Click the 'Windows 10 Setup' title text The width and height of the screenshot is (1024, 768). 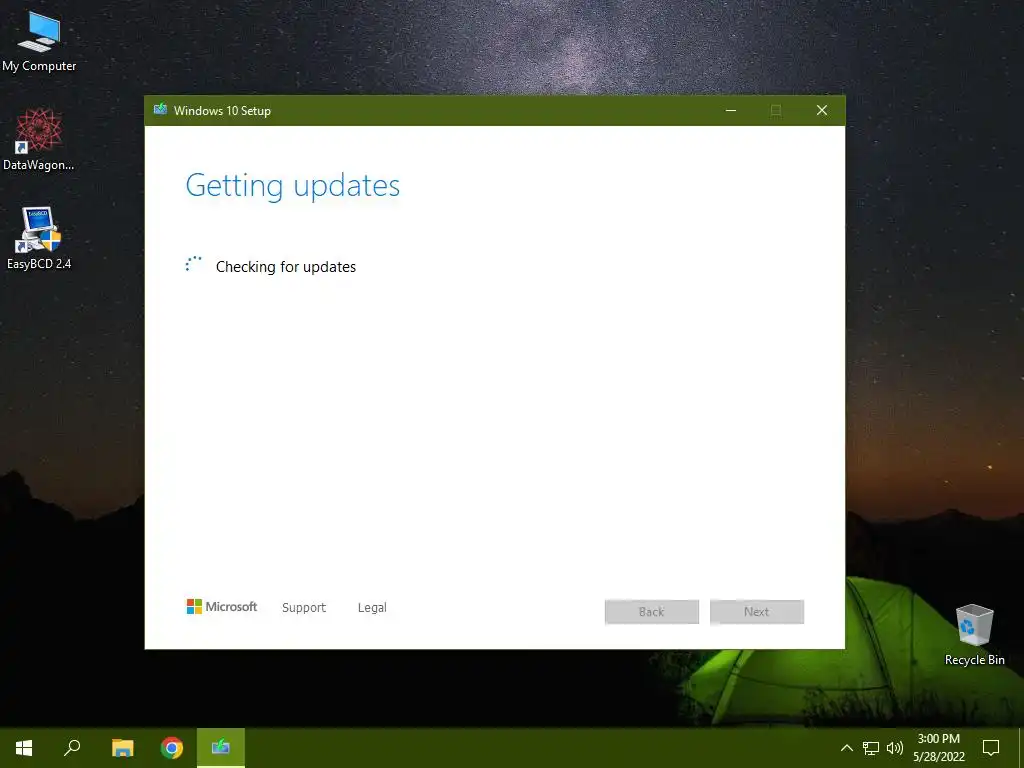coord(222,110)
